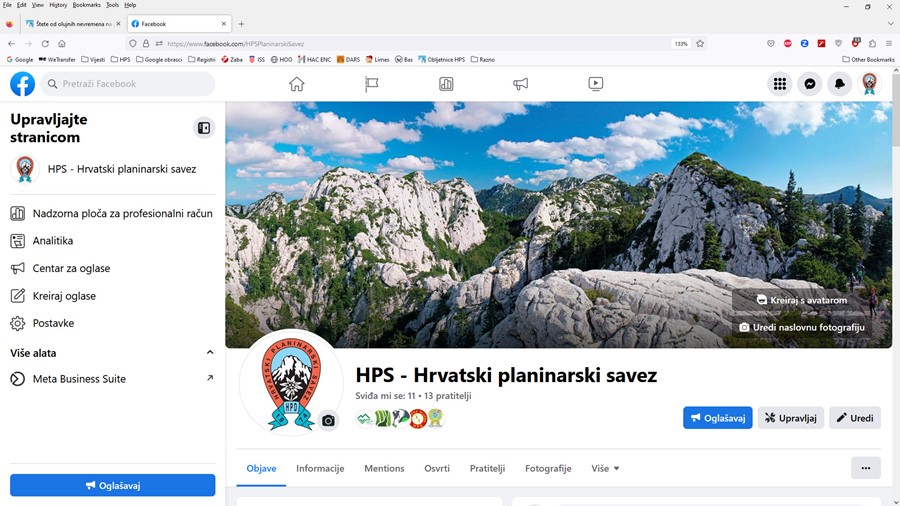Switch to the Mentions tab
The height and width of the screenshot is (506, 900).
point(384,469)
